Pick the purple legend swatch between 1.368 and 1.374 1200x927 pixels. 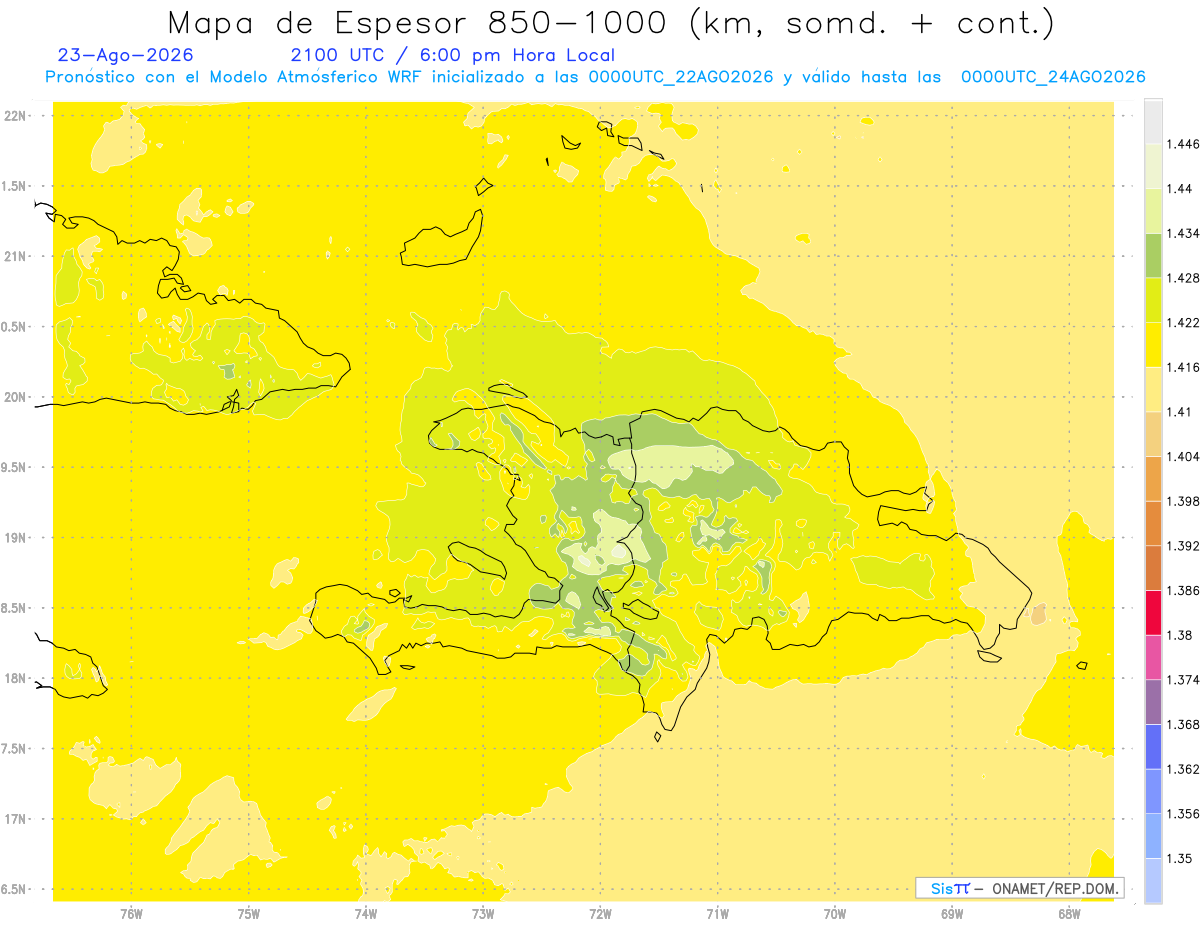[1153, 701]
